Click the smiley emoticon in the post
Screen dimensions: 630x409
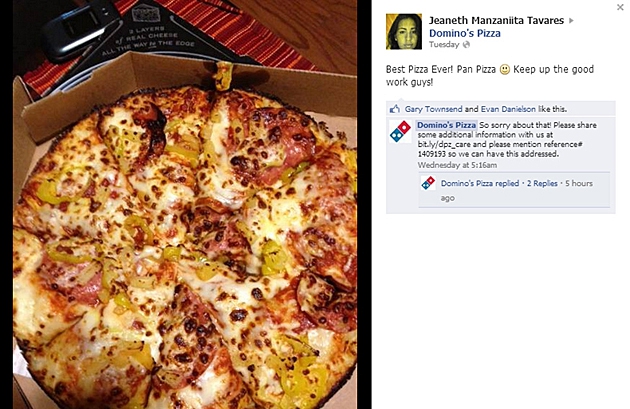point(505,70)
